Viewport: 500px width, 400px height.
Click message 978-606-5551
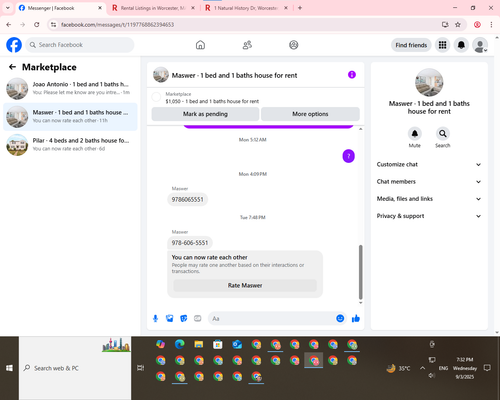(x=190, y=243)
